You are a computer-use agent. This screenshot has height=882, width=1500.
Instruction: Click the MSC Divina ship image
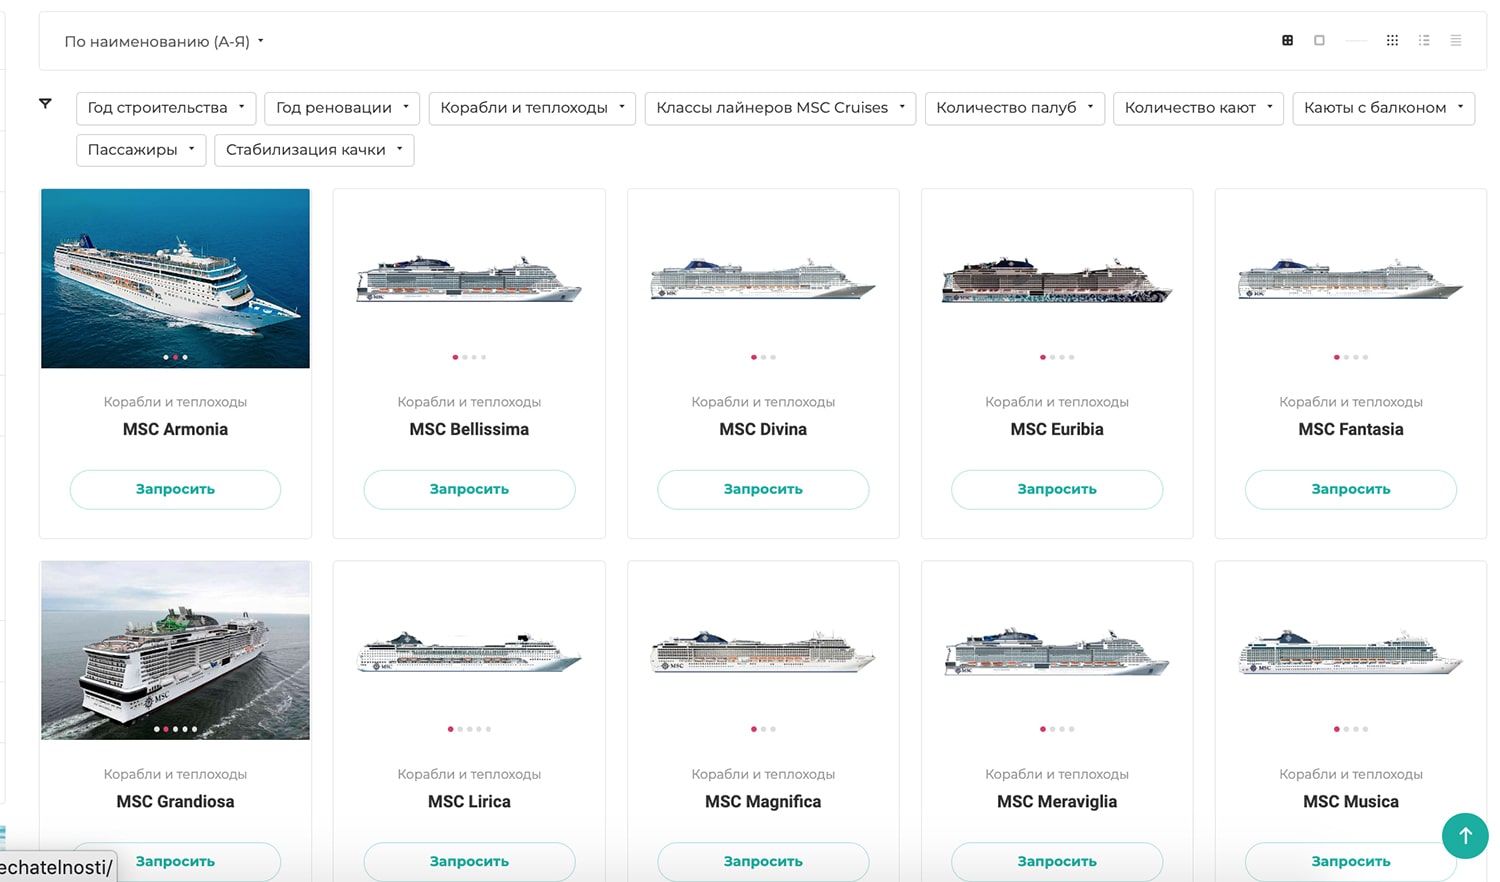tap(763, 279)
